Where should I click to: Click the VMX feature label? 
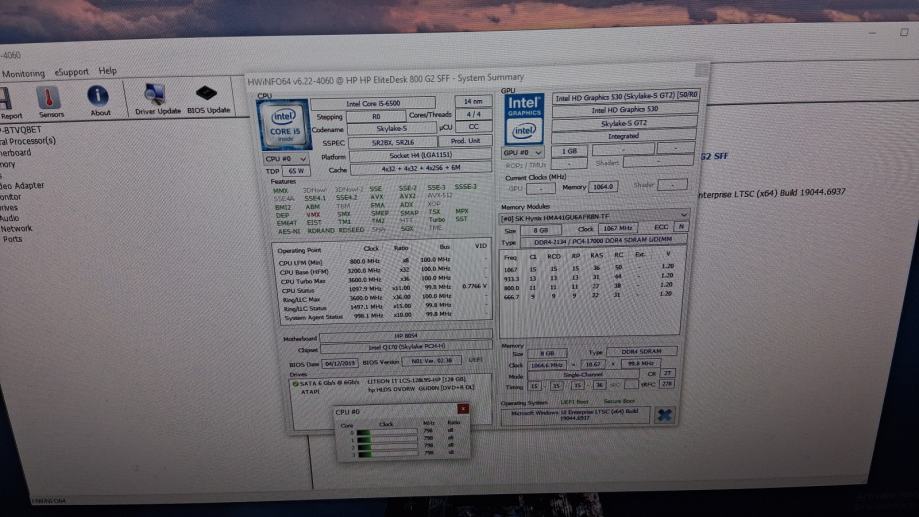[312, 215]
